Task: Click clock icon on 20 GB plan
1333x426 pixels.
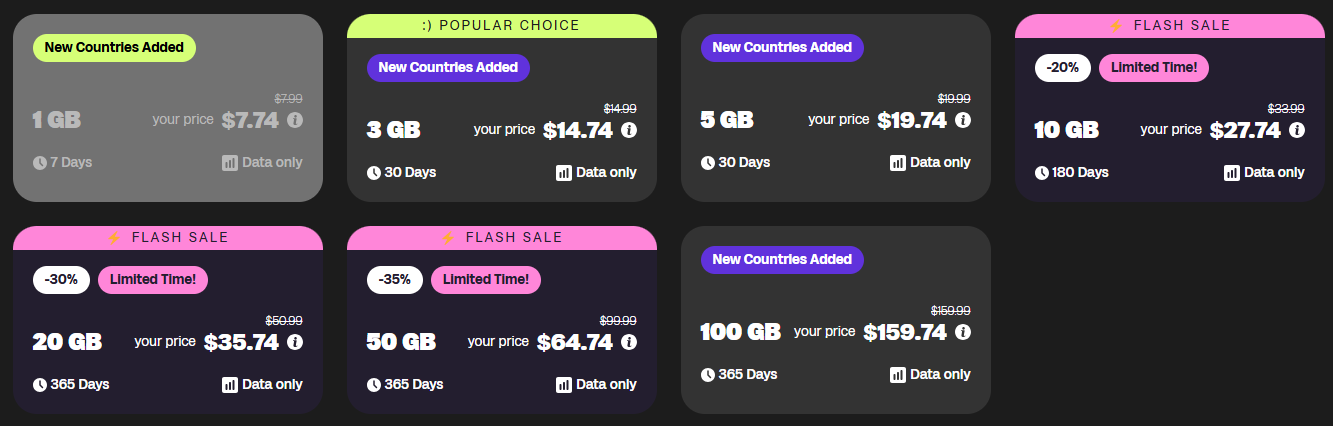Action: pos(40,385)
